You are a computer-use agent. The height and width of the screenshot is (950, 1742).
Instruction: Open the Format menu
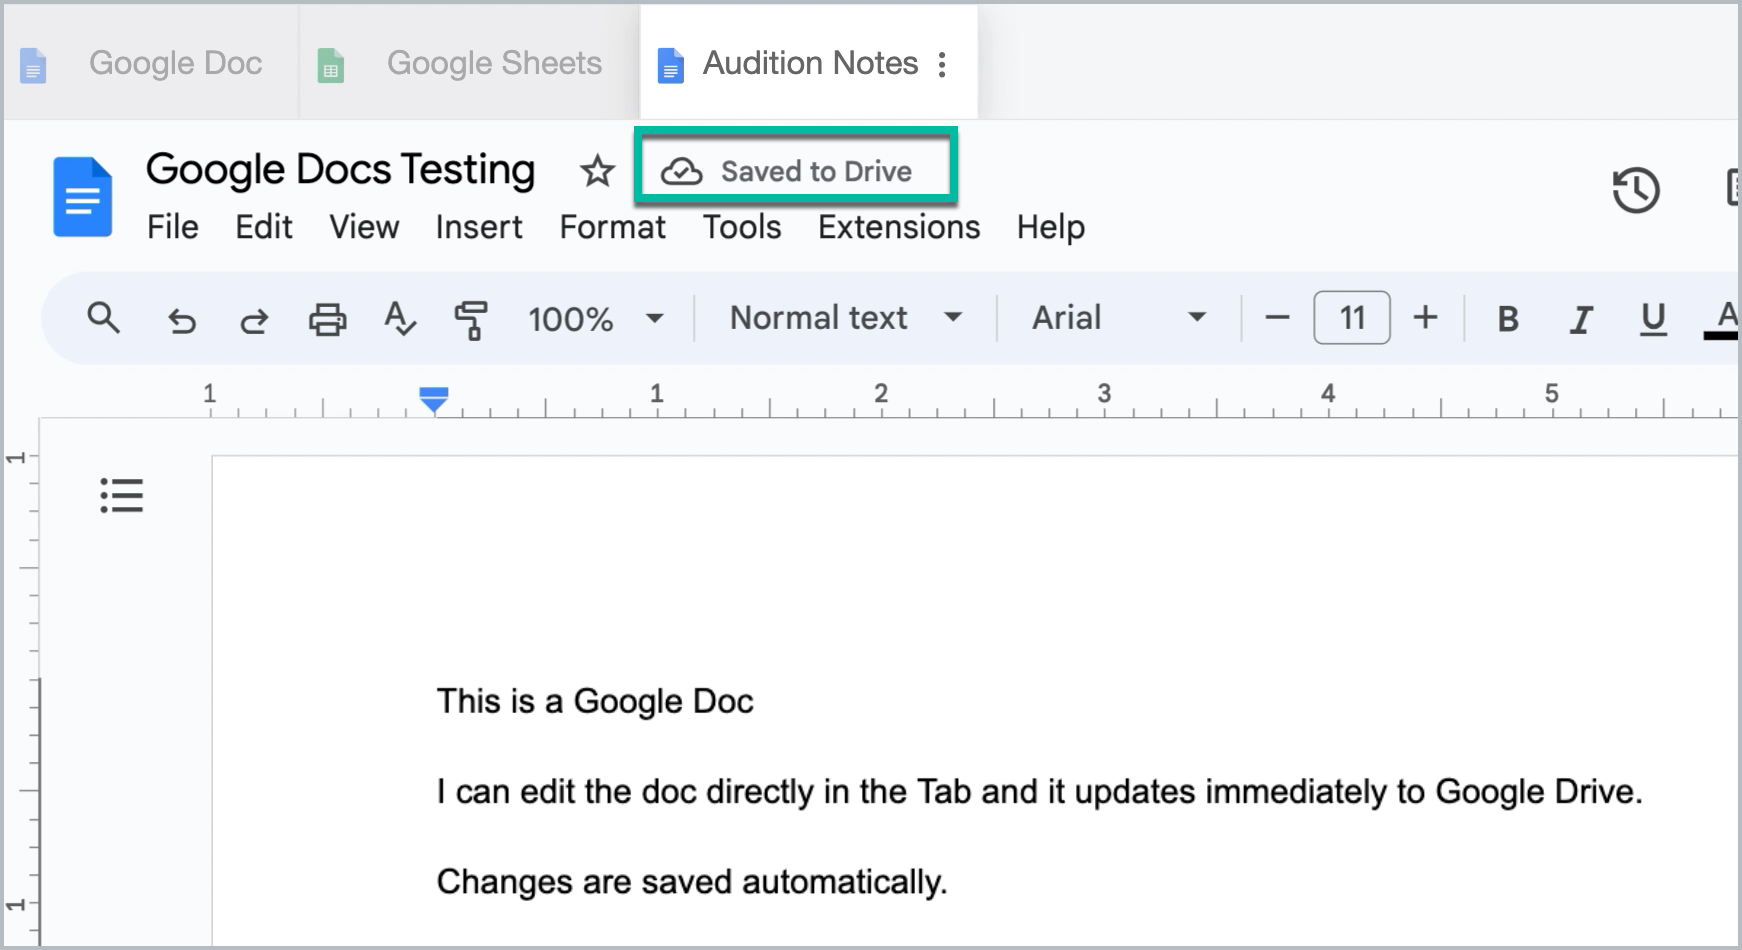click(x=612, y=227)
